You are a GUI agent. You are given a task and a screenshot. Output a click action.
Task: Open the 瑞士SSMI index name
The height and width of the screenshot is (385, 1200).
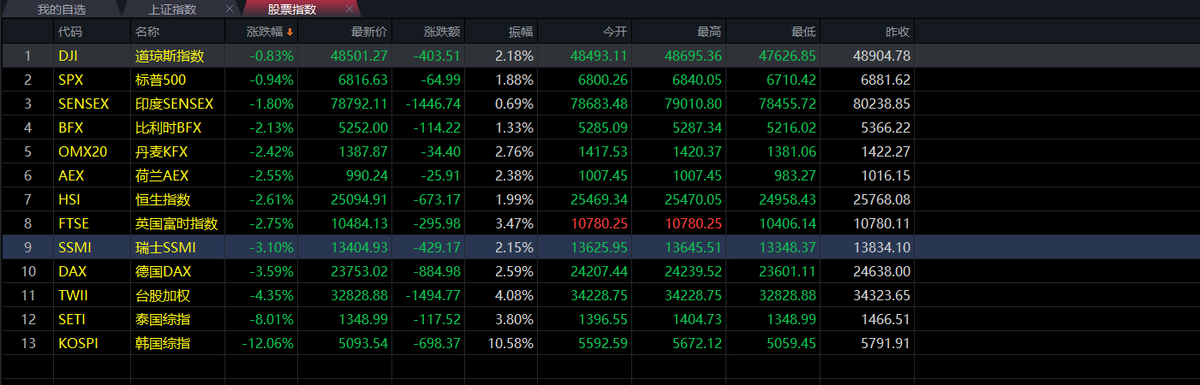tap(165, 247)
